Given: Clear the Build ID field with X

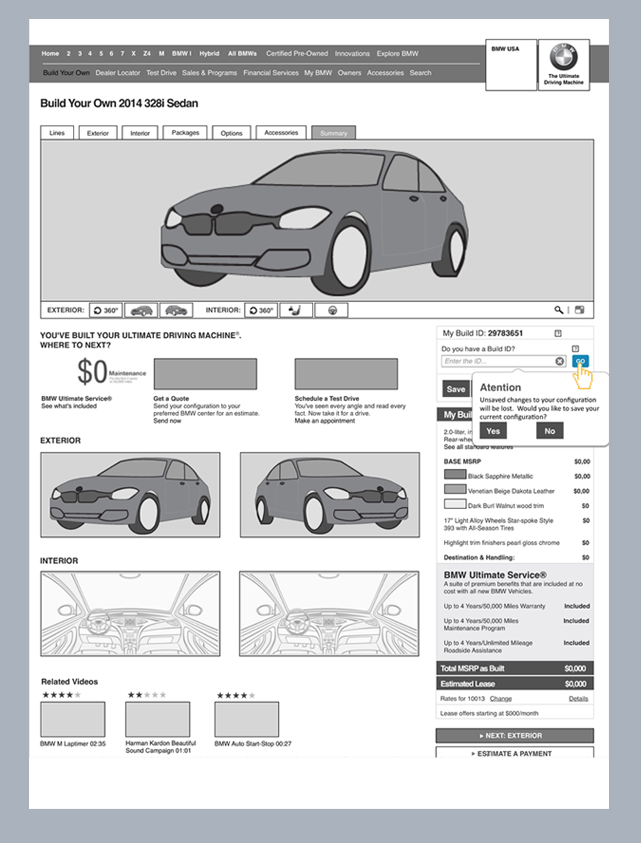Looking at the screenshot, I should coord(559,361).
